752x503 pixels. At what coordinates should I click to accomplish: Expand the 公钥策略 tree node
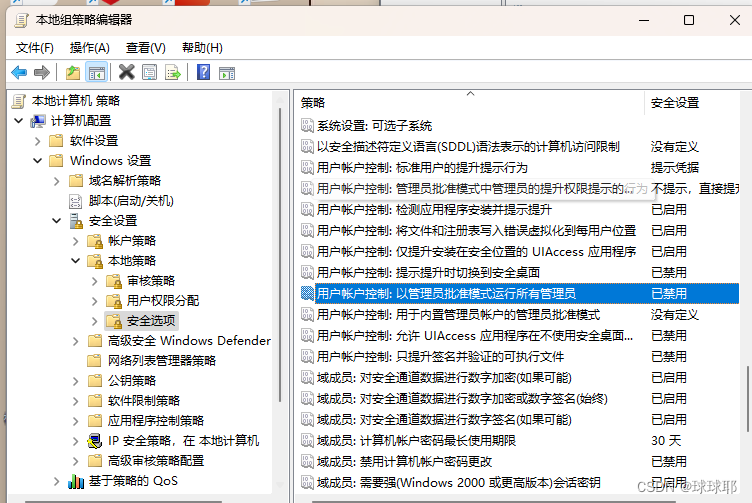click(76, 381)
